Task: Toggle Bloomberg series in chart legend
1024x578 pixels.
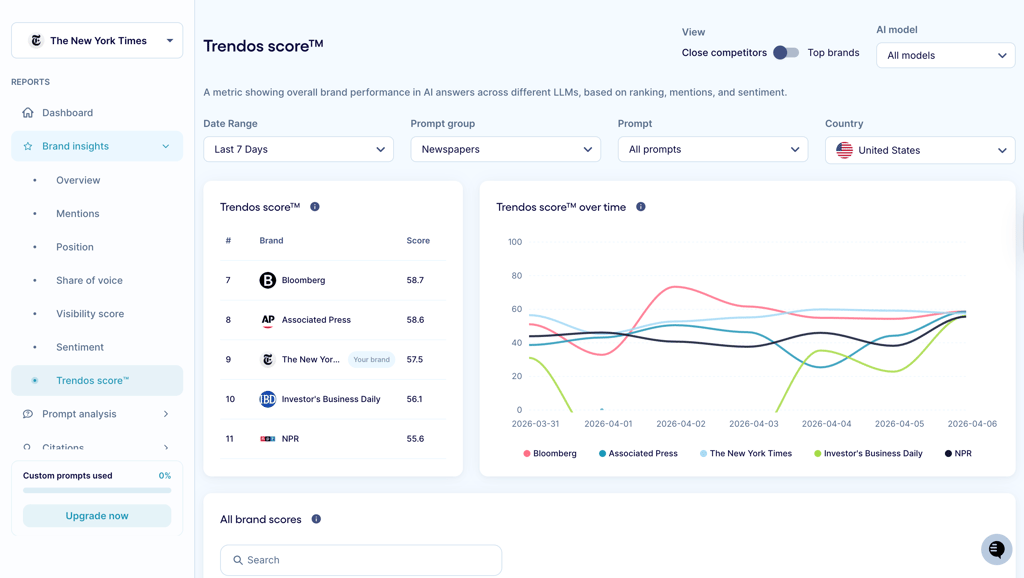Action: [x=550, y=453]
